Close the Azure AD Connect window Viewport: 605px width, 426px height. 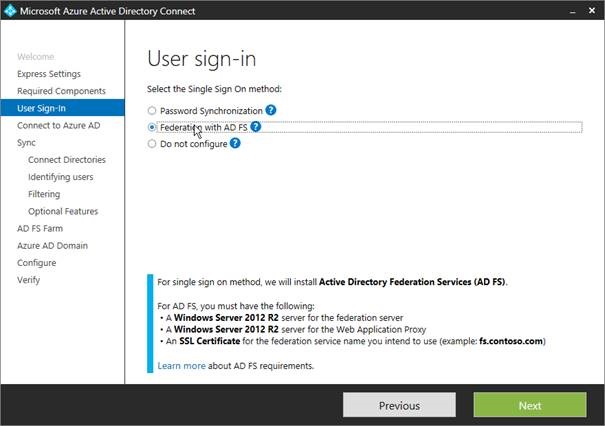592,11
